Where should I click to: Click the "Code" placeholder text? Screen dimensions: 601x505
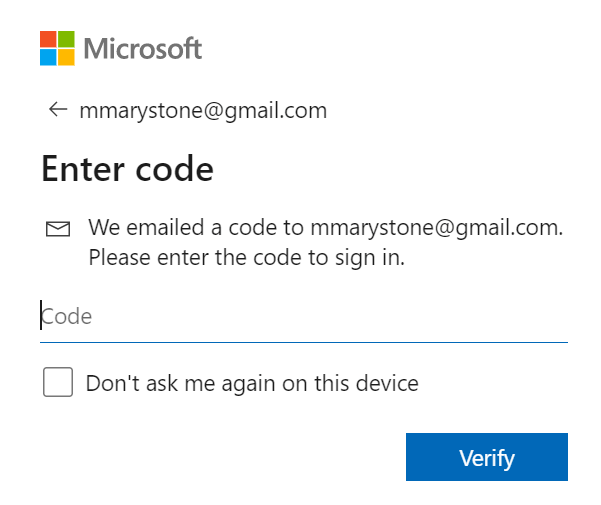click(x=67, y=317)
